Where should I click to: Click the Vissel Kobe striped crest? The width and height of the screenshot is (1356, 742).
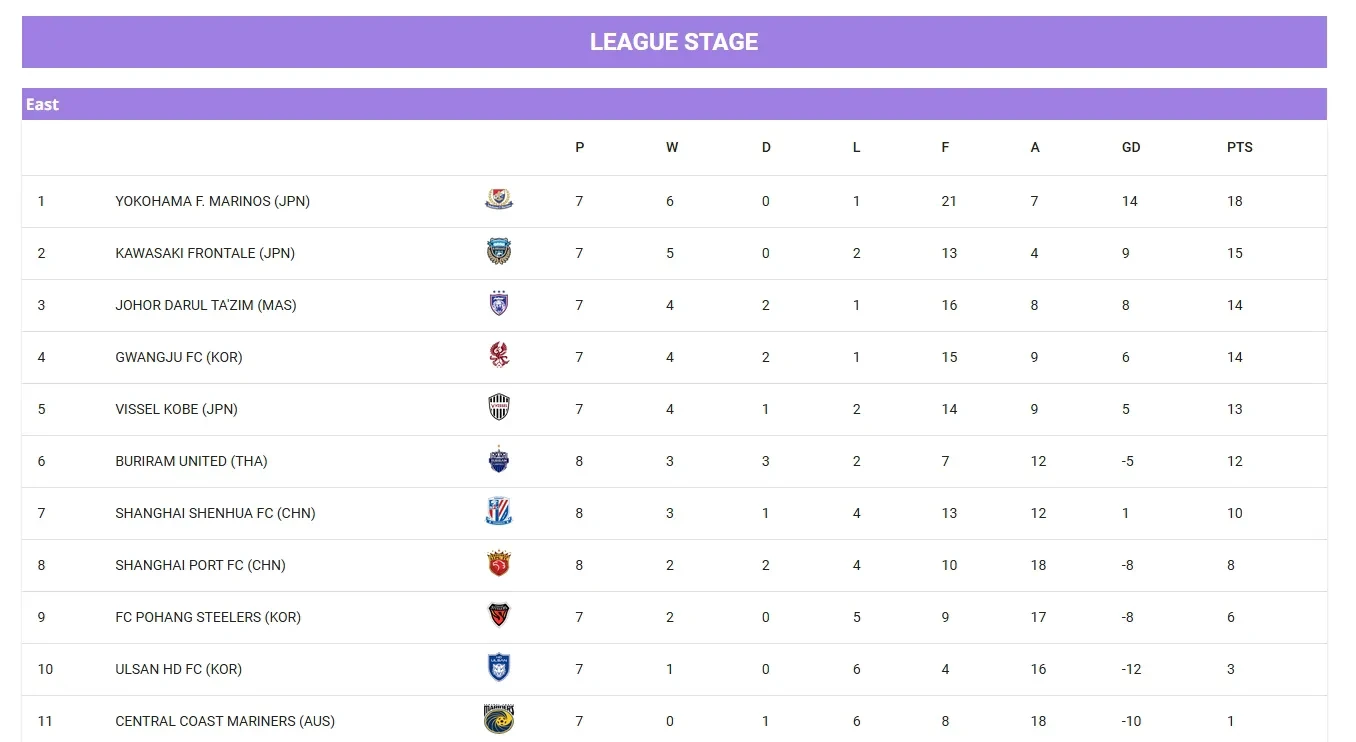click(x=499, y=408)
